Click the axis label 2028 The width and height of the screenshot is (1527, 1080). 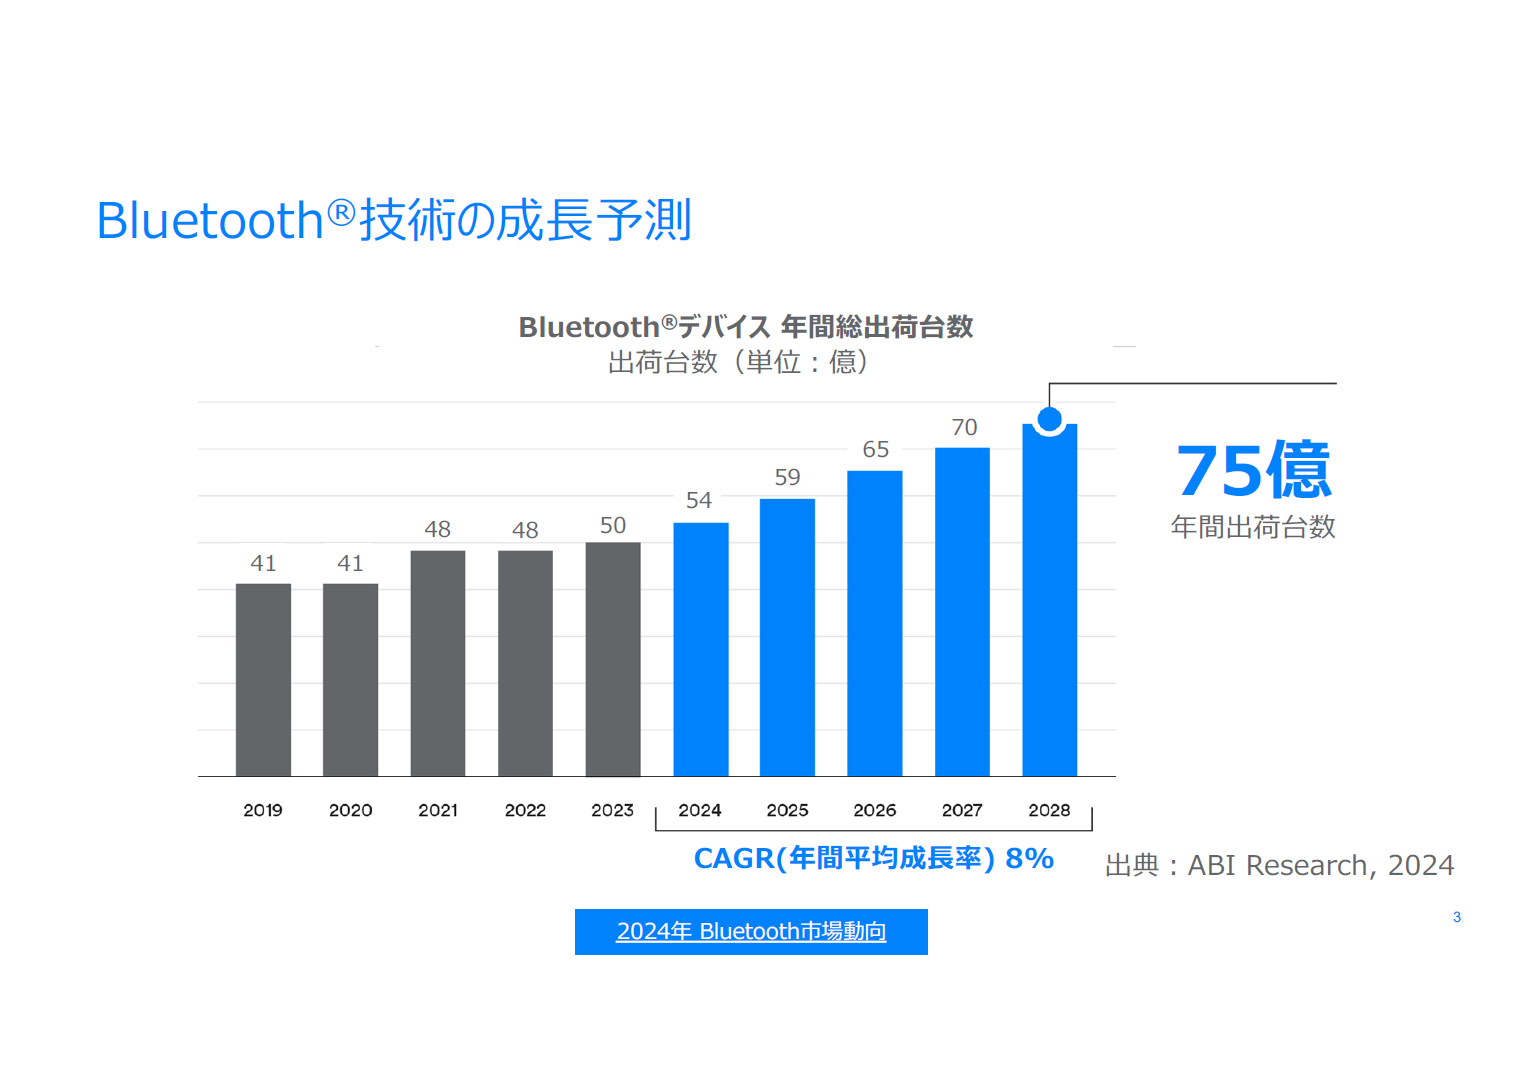point(1049,810)
